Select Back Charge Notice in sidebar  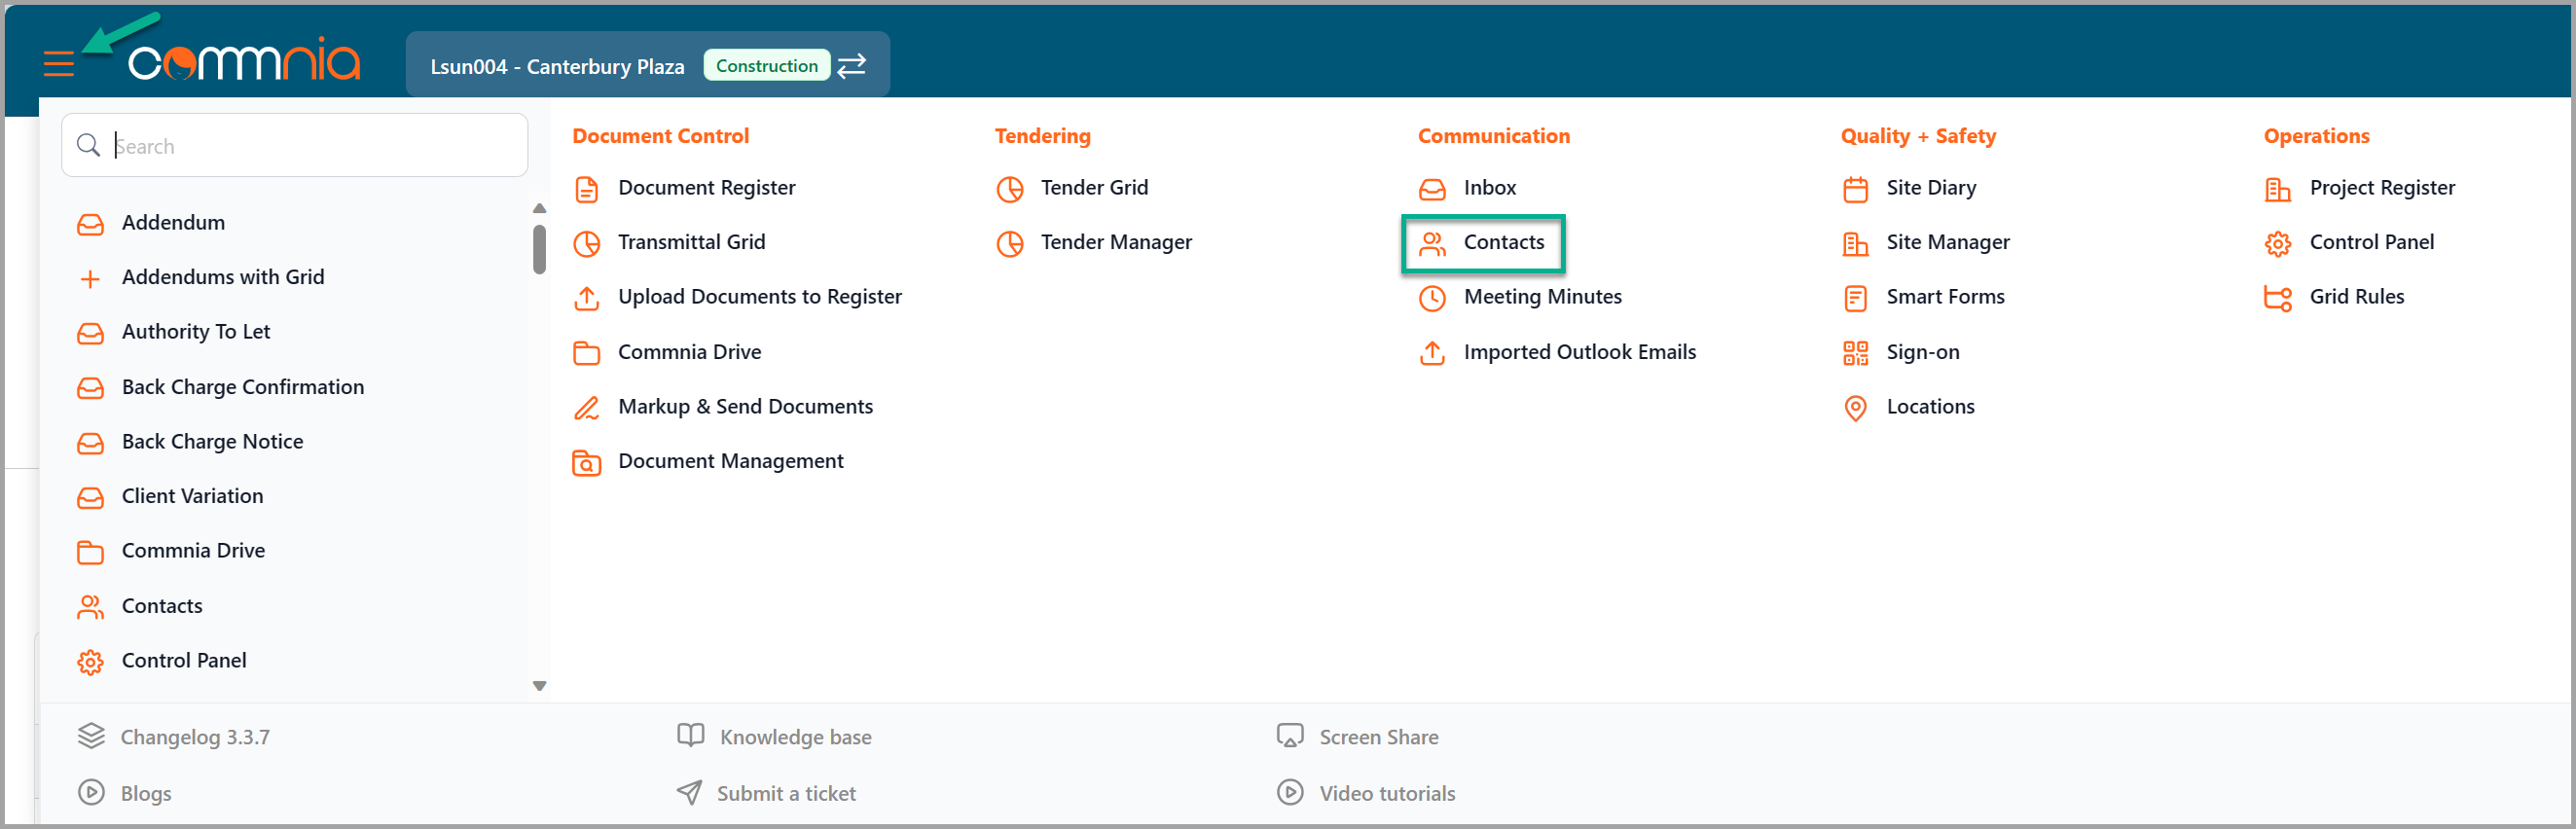click(212, 441)
